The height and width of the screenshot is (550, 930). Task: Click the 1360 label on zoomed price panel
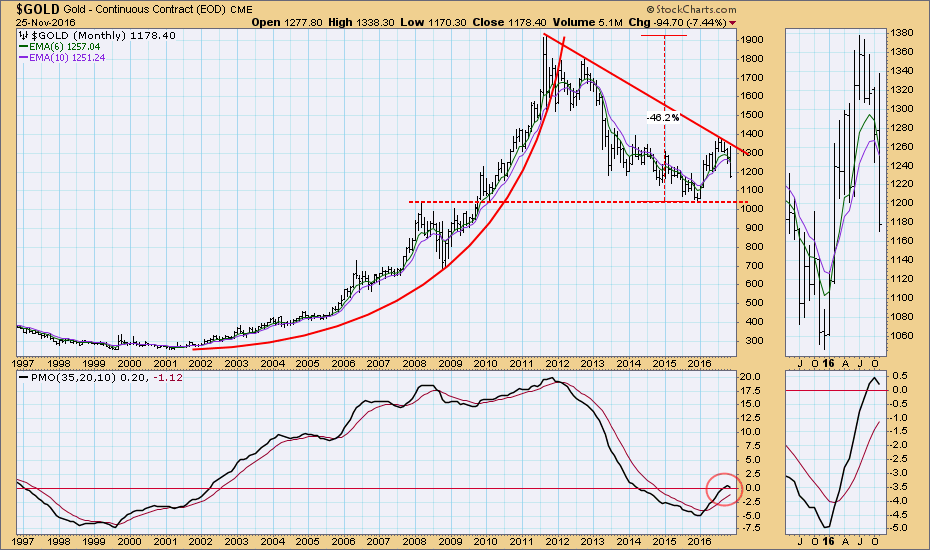pyautogui.click(x=902, y=52)
